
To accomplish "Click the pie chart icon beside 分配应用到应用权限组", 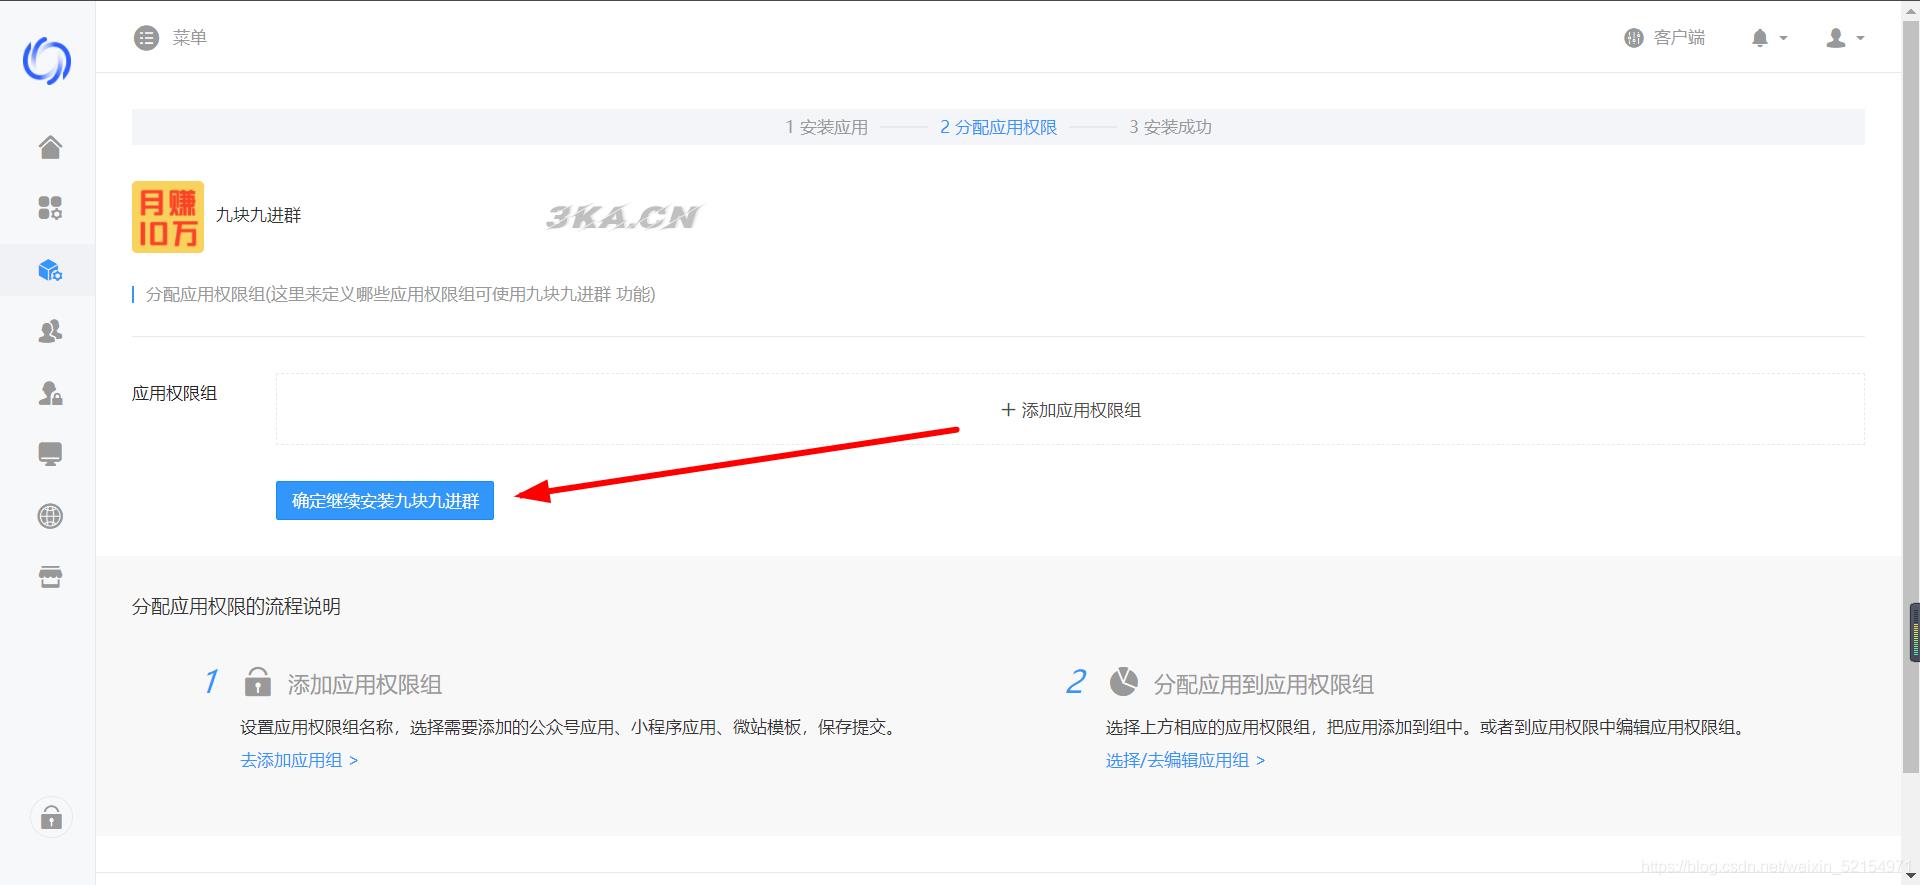I will [x=1124, y=682].
